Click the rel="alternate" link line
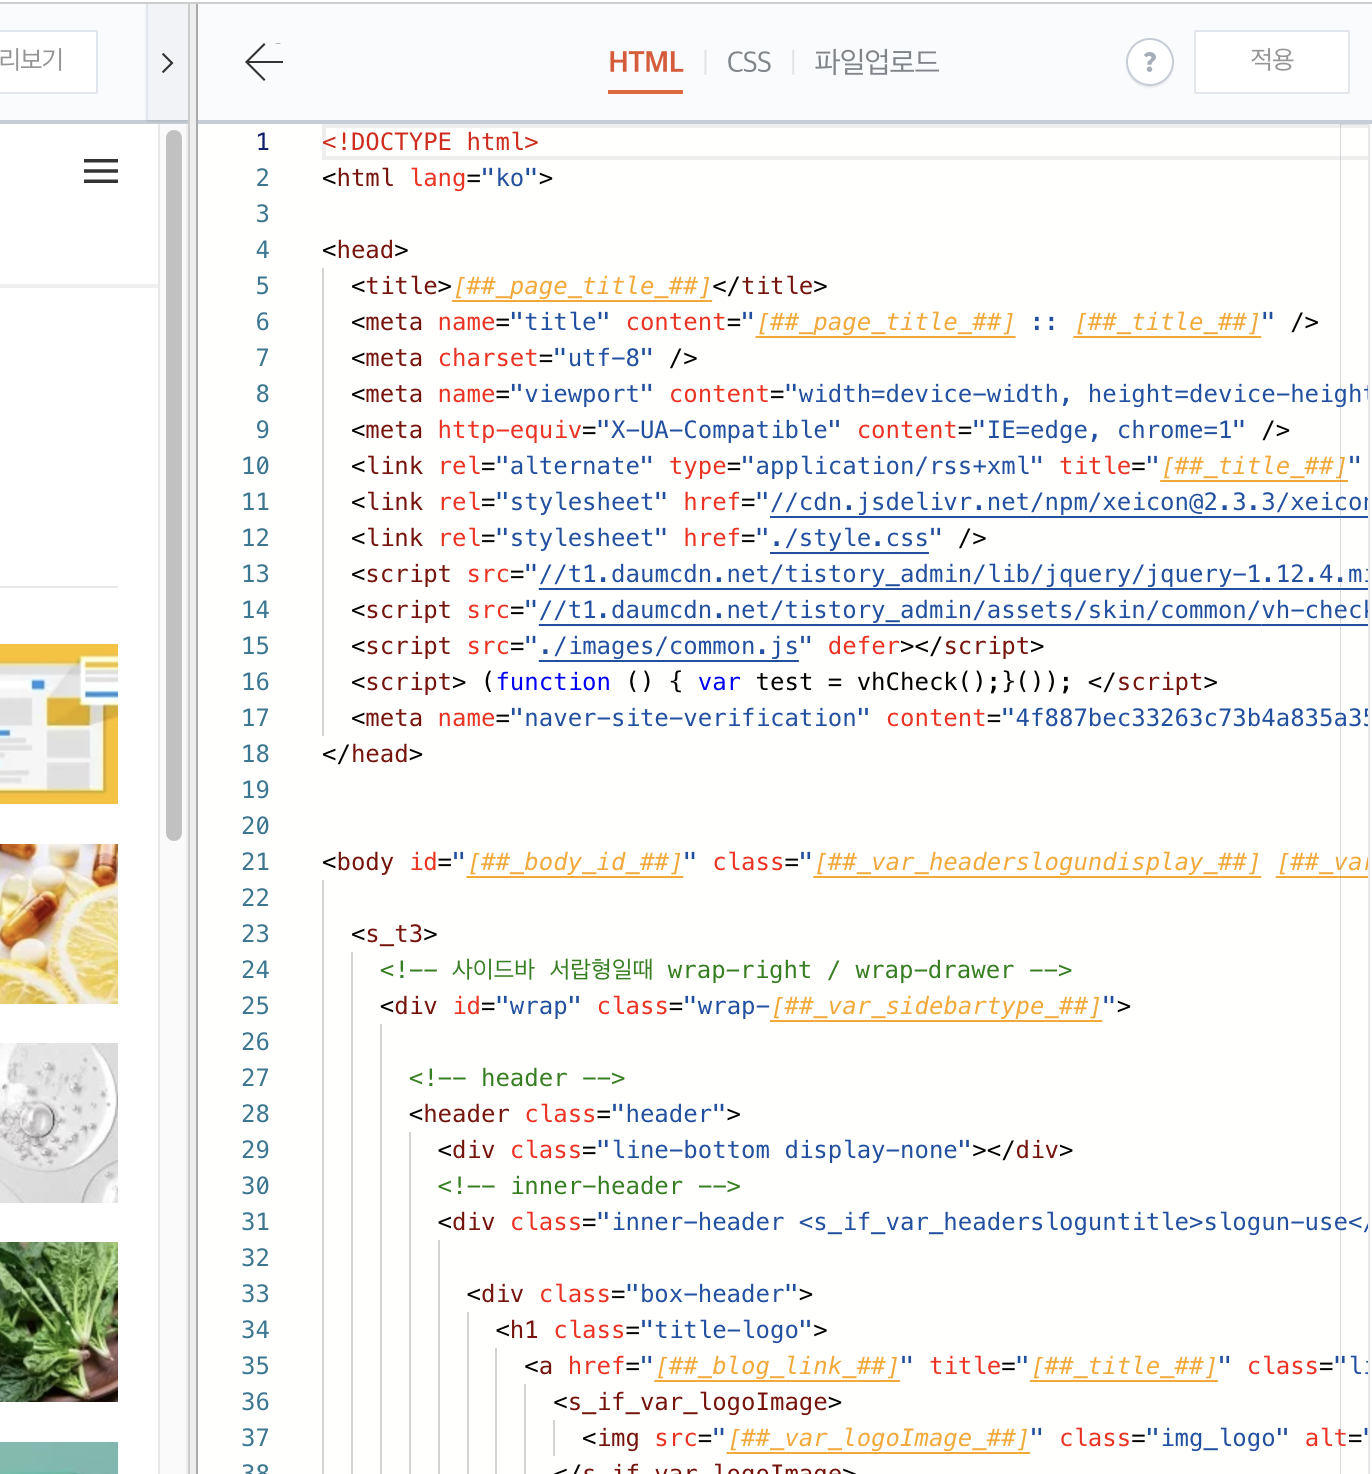1372x1474 pixels. pyautogui.click(x=856, y=466)
